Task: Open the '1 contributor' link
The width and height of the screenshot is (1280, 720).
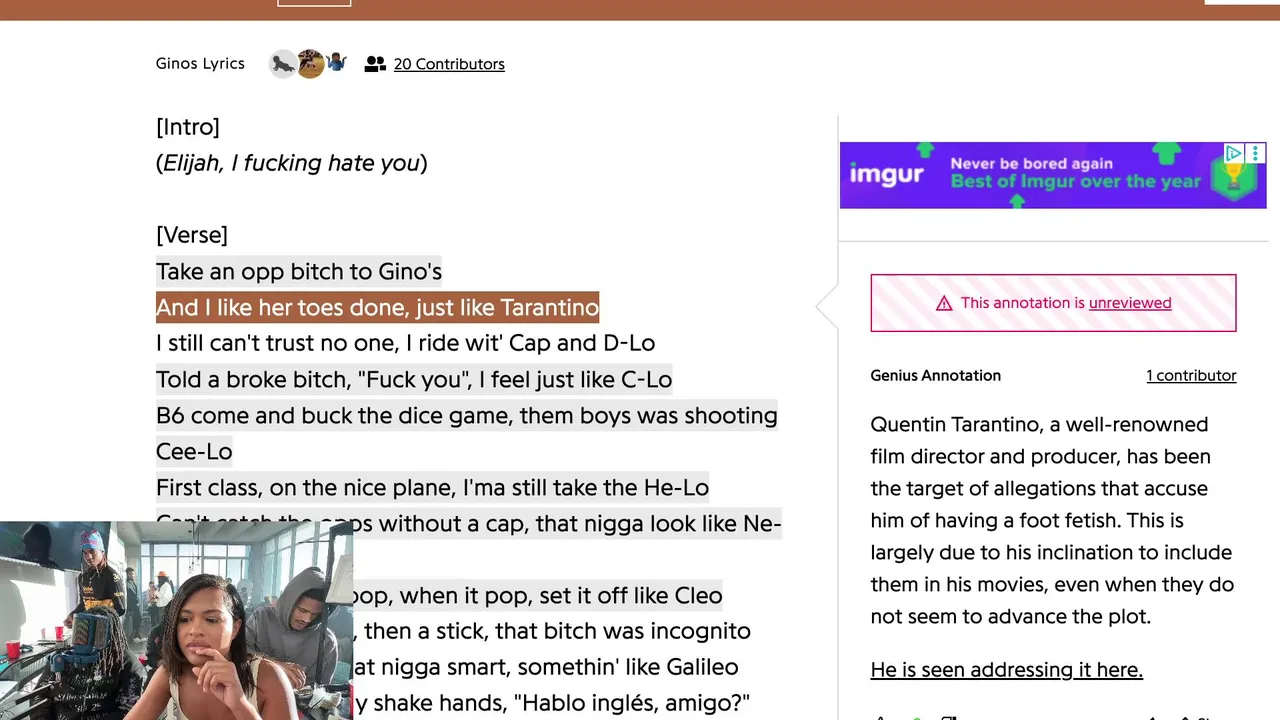Action: click(x=1191, y=376)
